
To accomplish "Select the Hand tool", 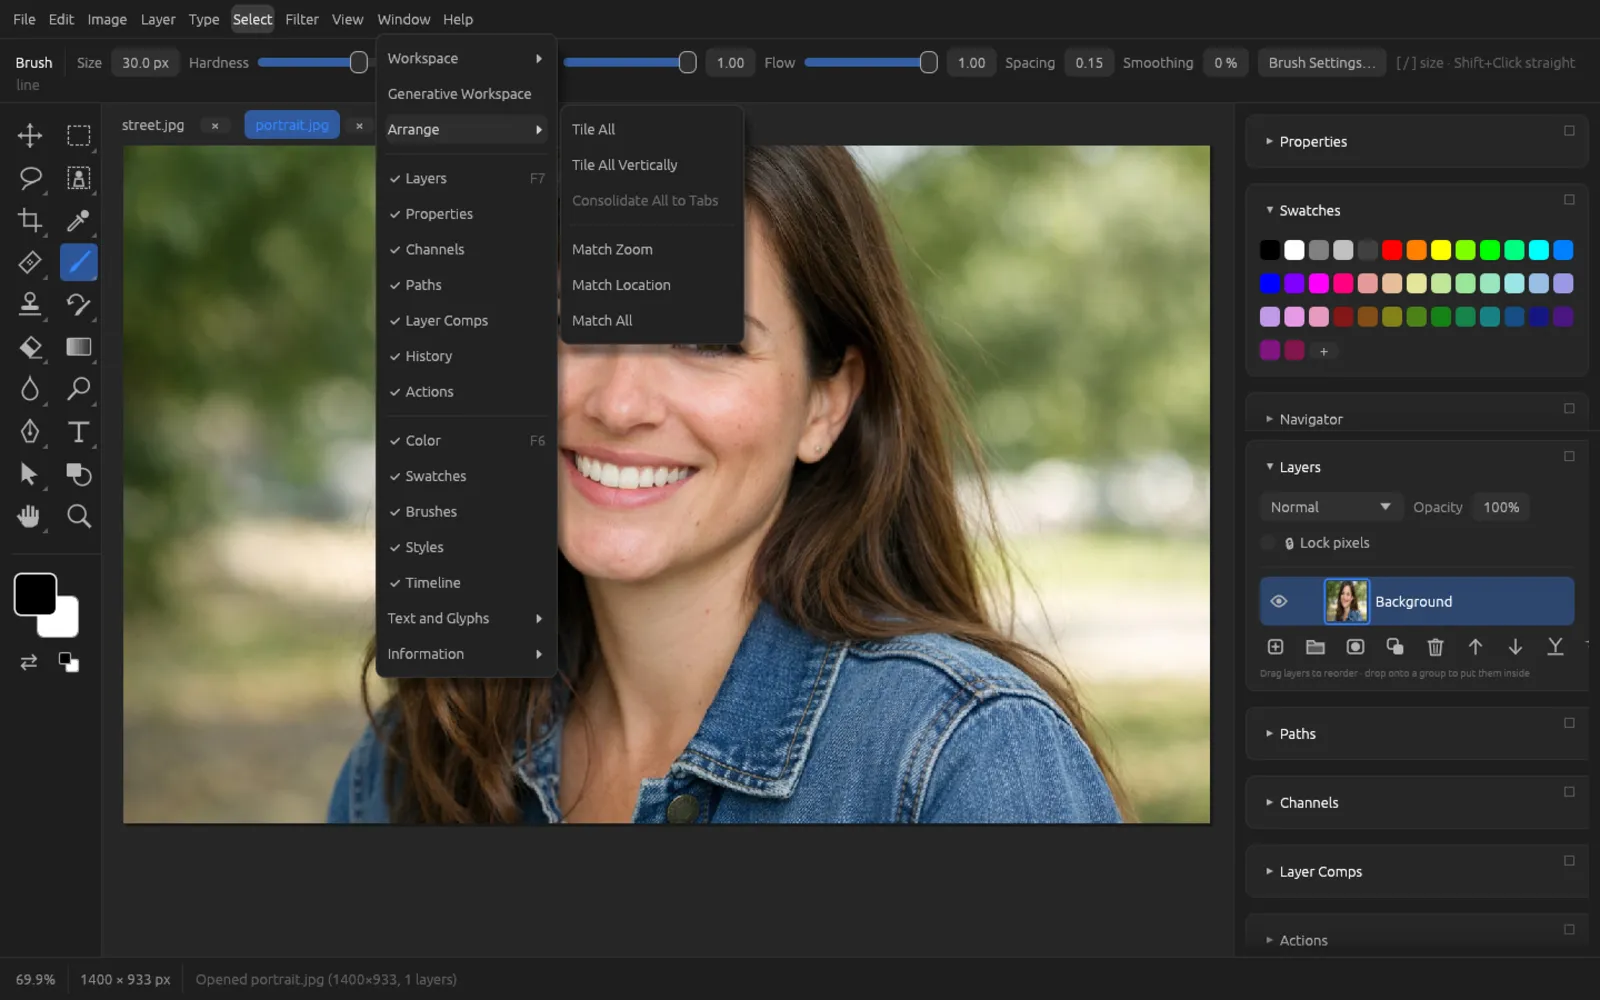I will (30, 516).
